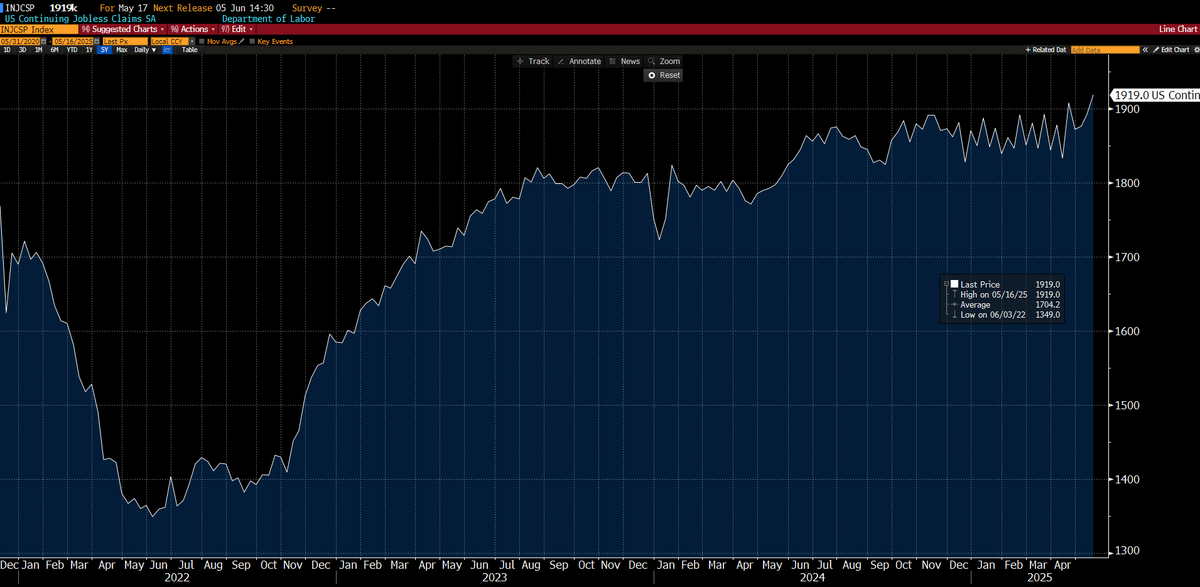Image resolution: width=1200 pixels, height=587 pixels.
Task: Click the 1400 y-axis label
Action: point(1127,479)
